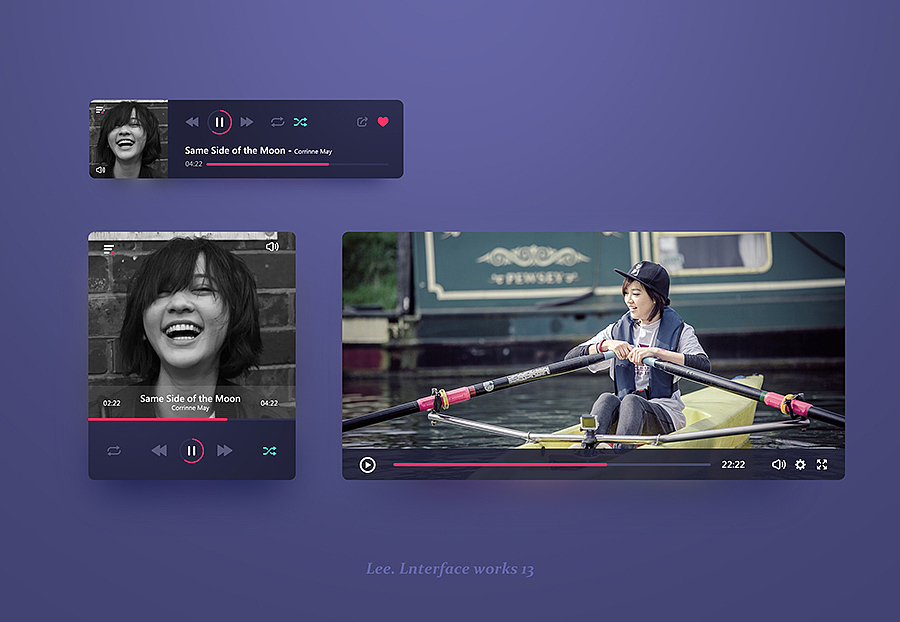Click song title in compact player
900x622 pixels.
click(x=235, y=150)
